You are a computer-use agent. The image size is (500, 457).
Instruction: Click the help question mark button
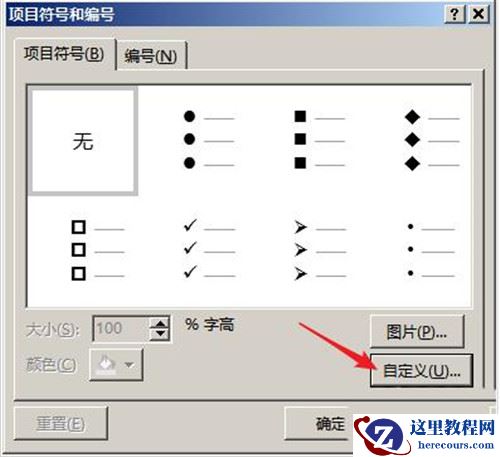click(x=454, y=14)
